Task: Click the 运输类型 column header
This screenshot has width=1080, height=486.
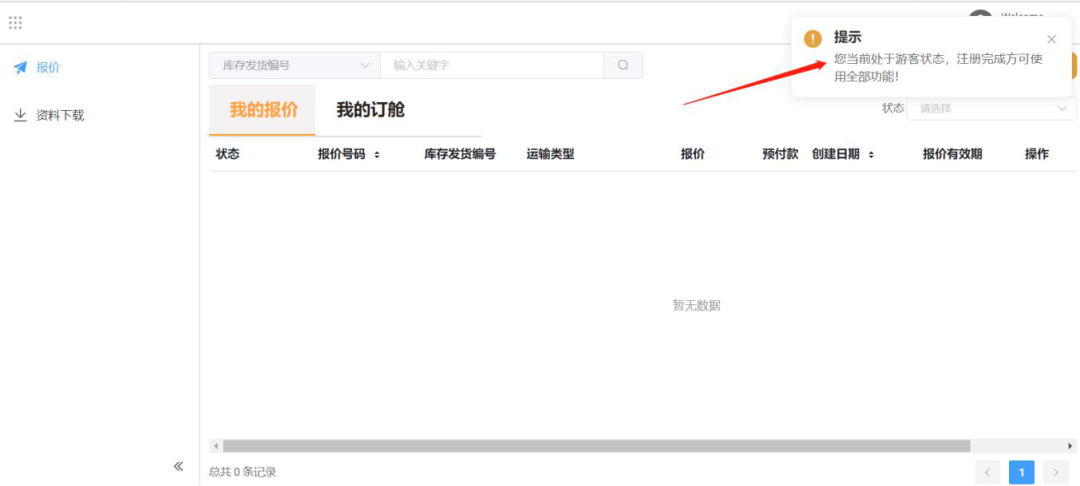Action: 550,154
